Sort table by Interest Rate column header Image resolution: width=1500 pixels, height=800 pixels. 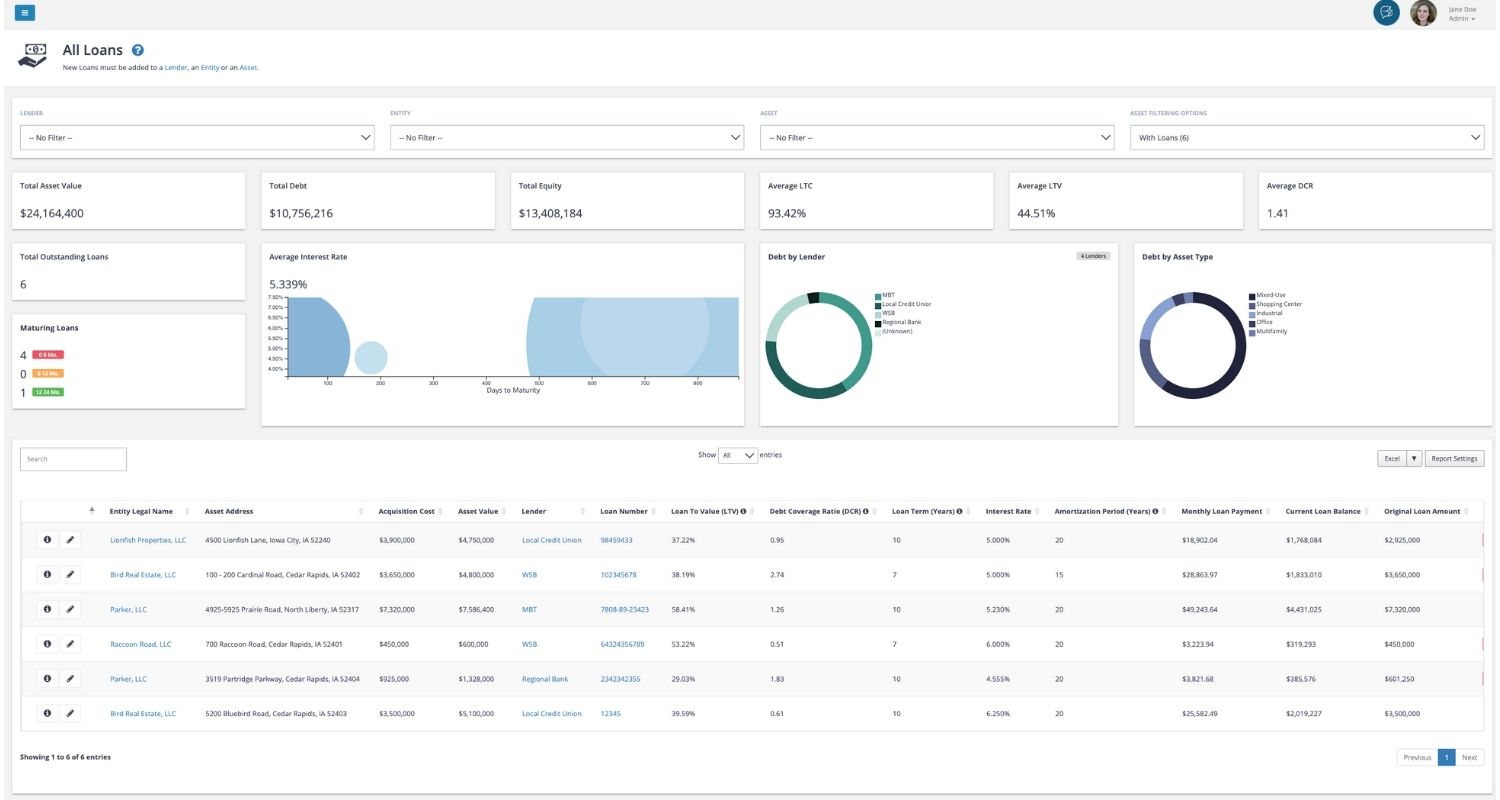pos(1008,511)
